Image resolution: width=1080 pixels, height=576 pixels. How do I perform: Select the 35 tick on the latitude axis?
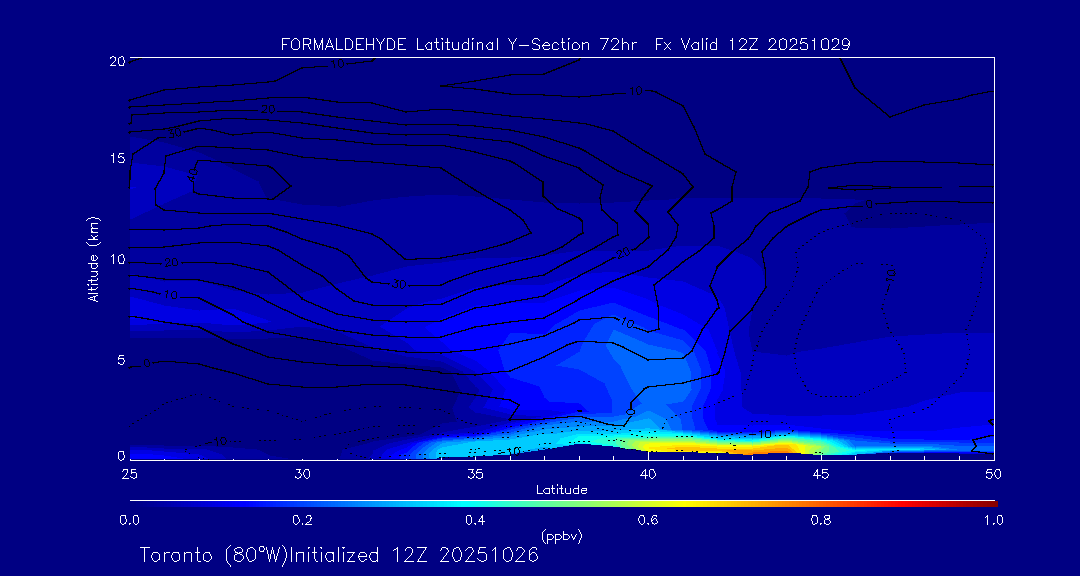475,473
